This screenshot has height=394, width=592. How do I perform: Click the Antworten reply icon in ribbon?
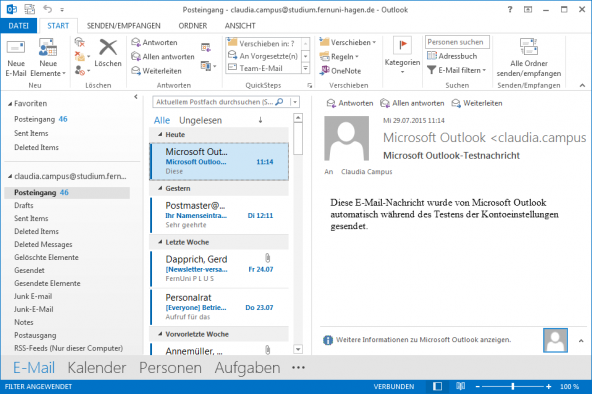click(x=136, y=42)
